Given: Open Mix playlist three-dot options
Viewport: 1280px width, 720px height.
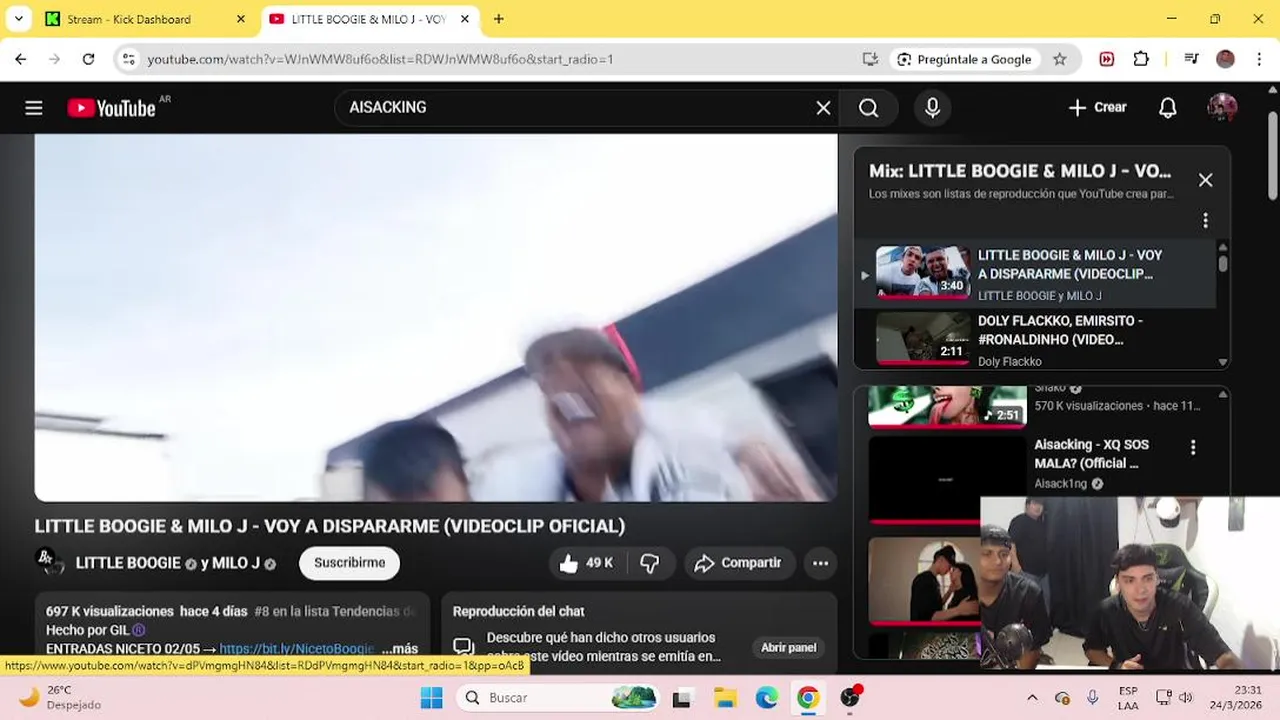Looking at the screenshot, I should pyautogui.click(x=1205, y=220).
